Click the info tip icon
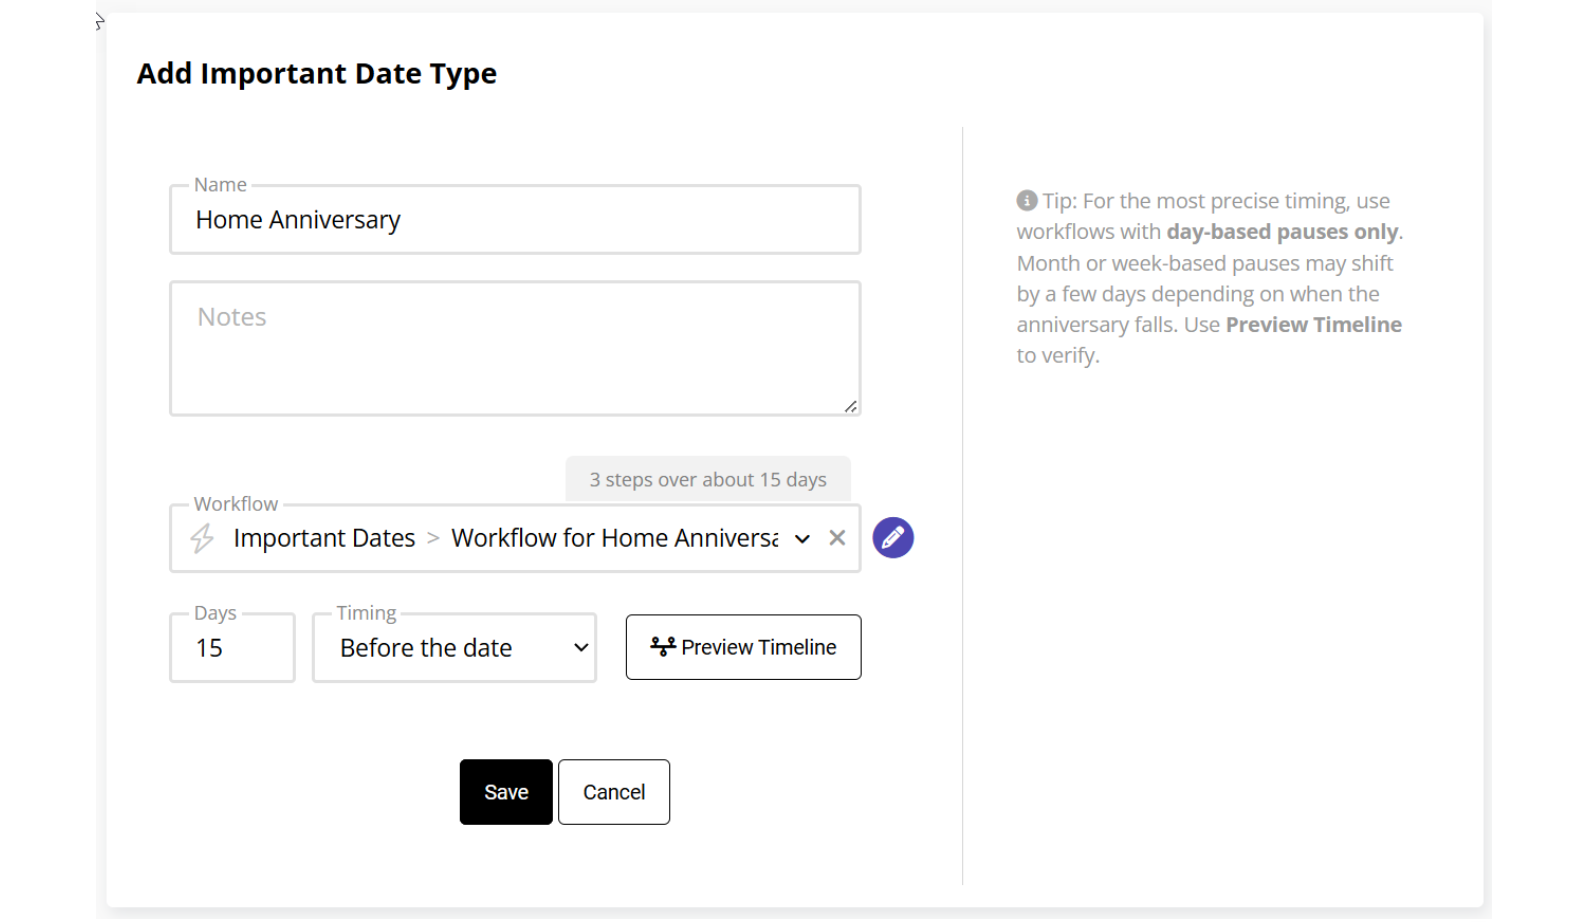Image resolution: width=1582 pixels, height=922 pixels. (1027, 201)
